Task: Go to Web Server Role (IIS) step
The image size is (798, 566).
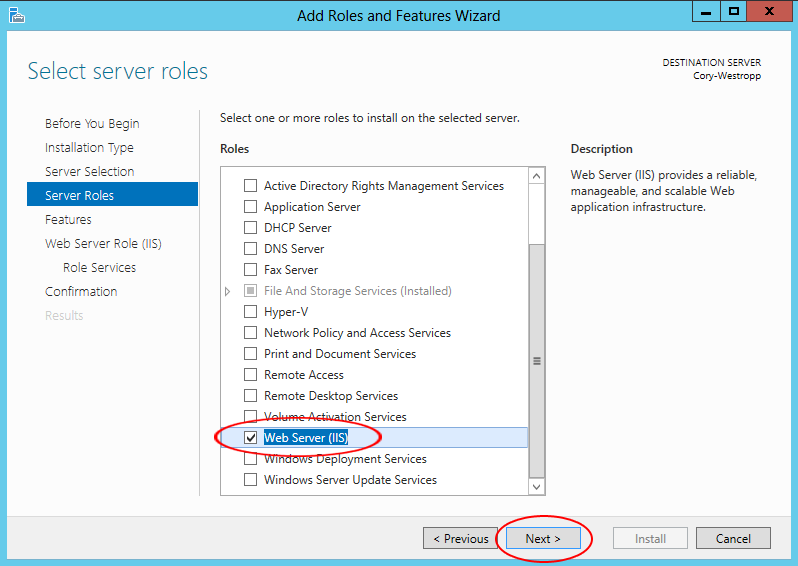Action: pos(103,243)
